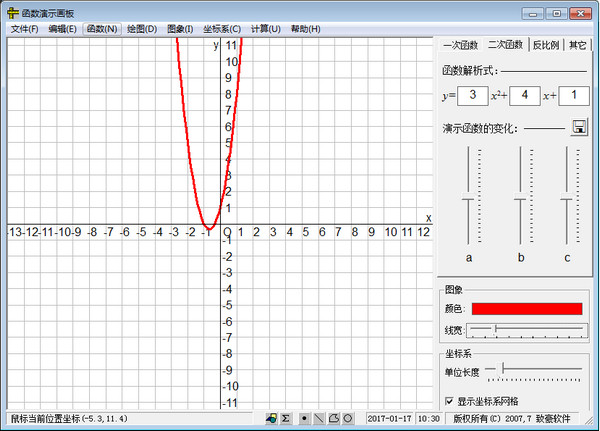Select the circle drawing tool icon
This screenshot has height=431, width=600.
click(348, 418)
